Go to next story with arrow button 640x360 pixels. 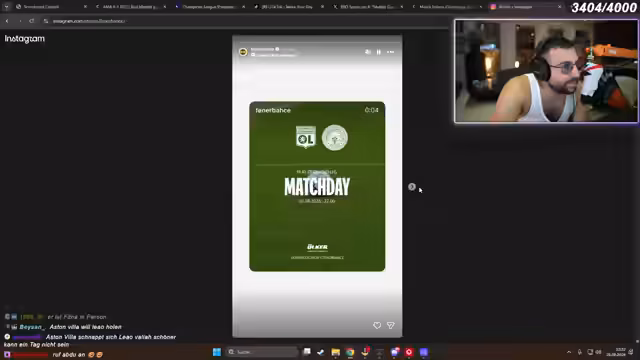(411, 187)
